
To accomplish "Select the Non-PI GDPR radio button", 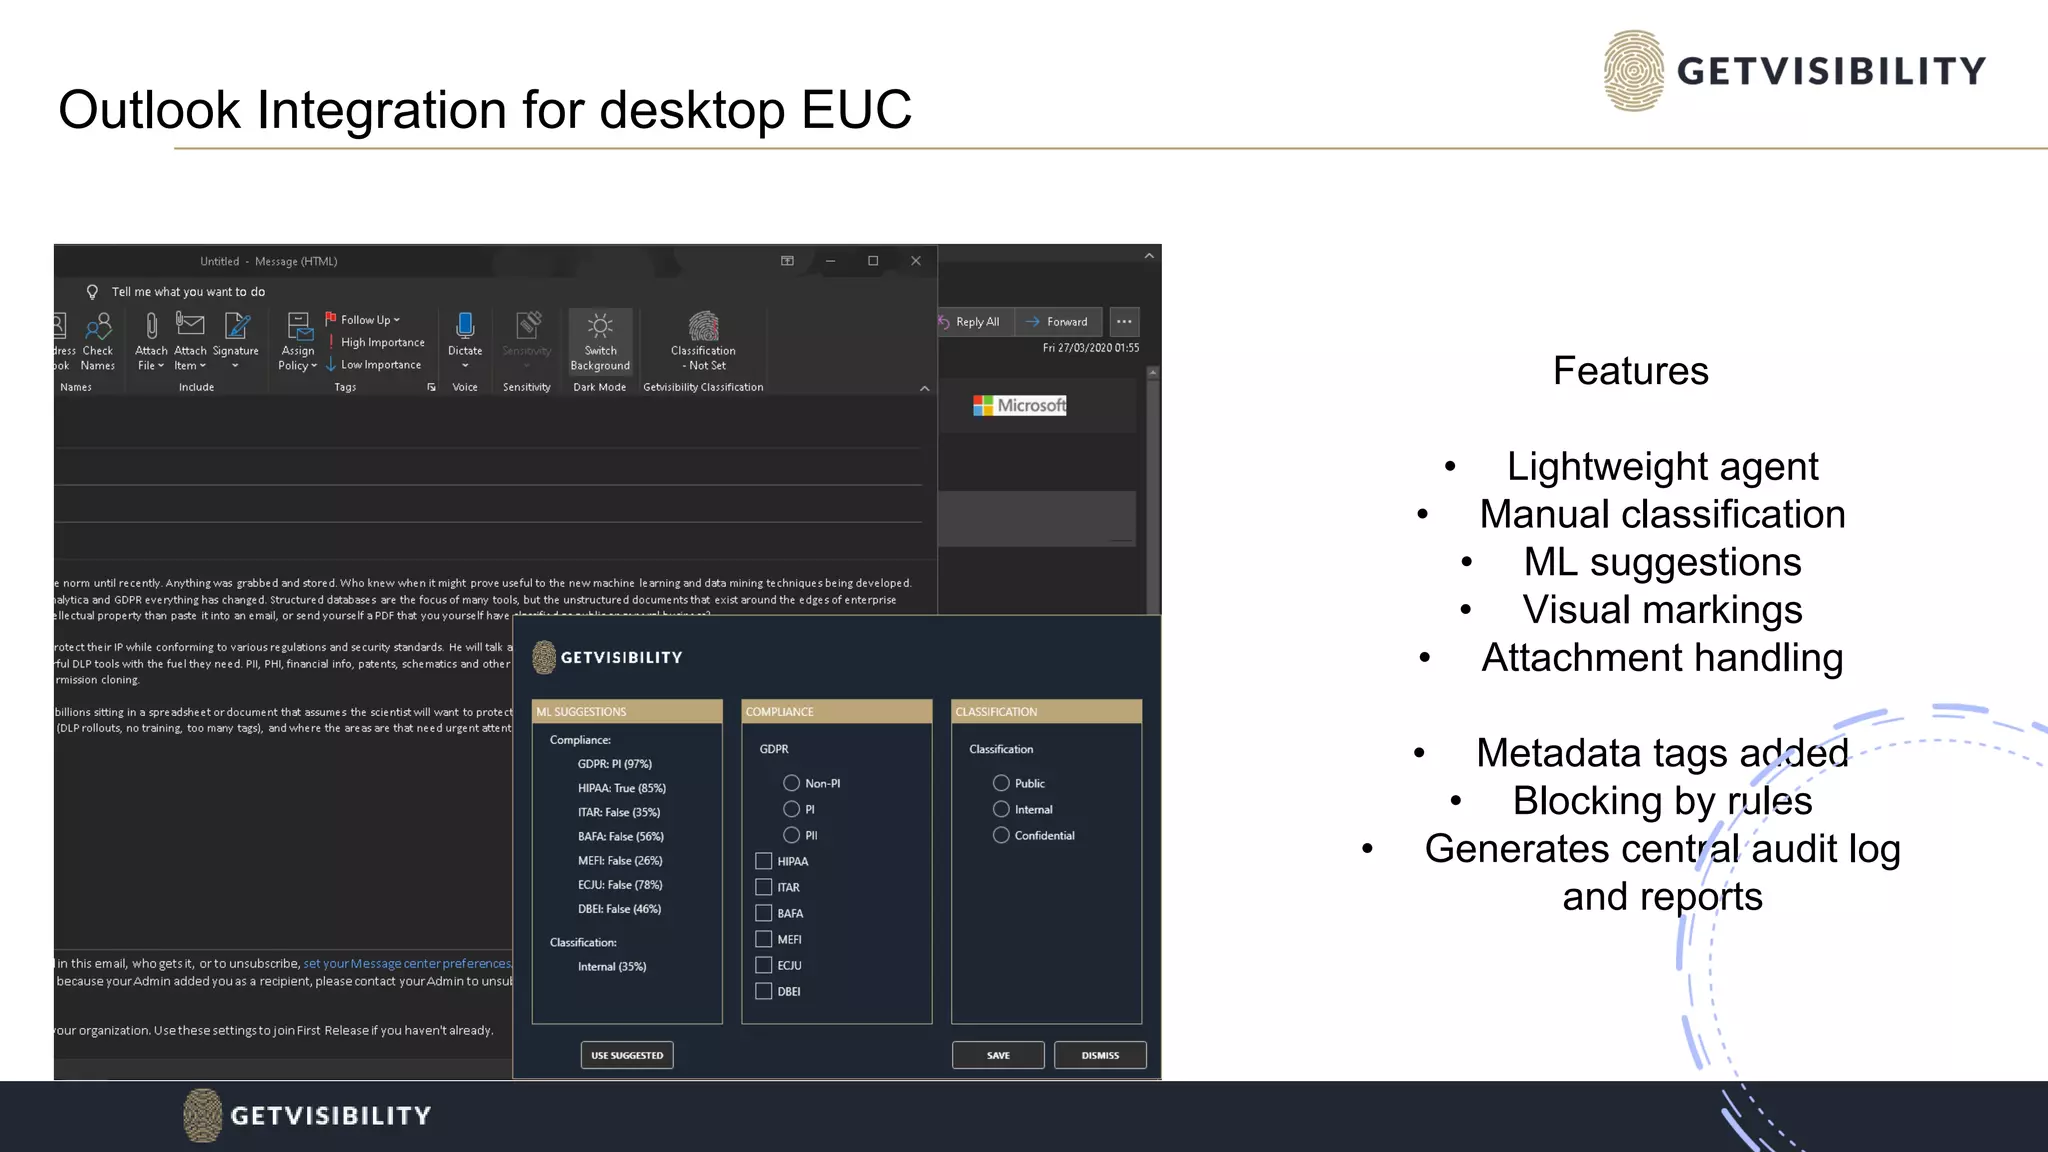I will coord(791,783).
